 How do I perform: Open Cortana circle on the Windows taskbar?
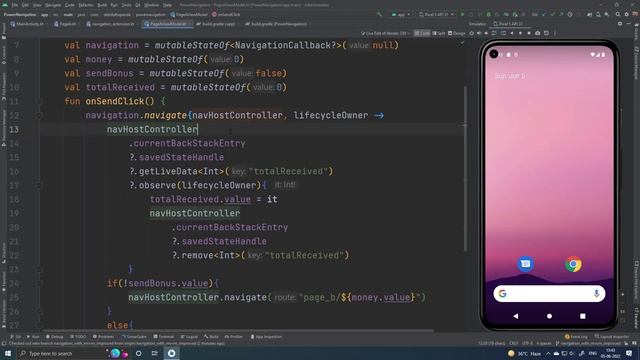(x=139, y=353)
